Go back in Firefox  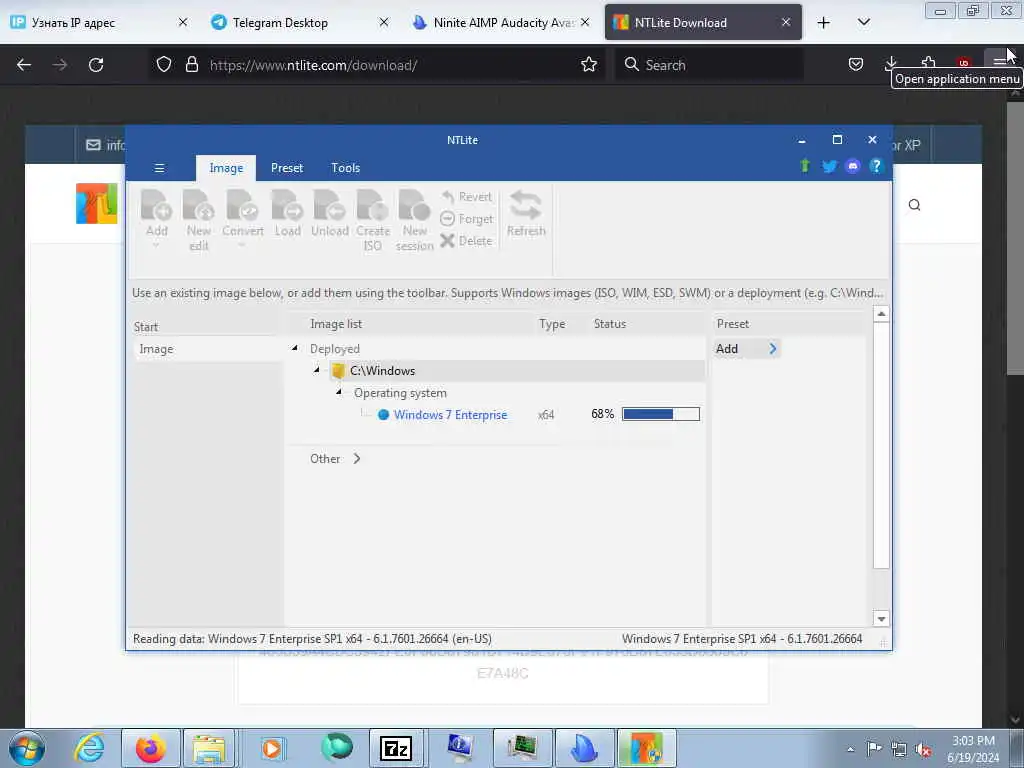[x=24, y=65]
